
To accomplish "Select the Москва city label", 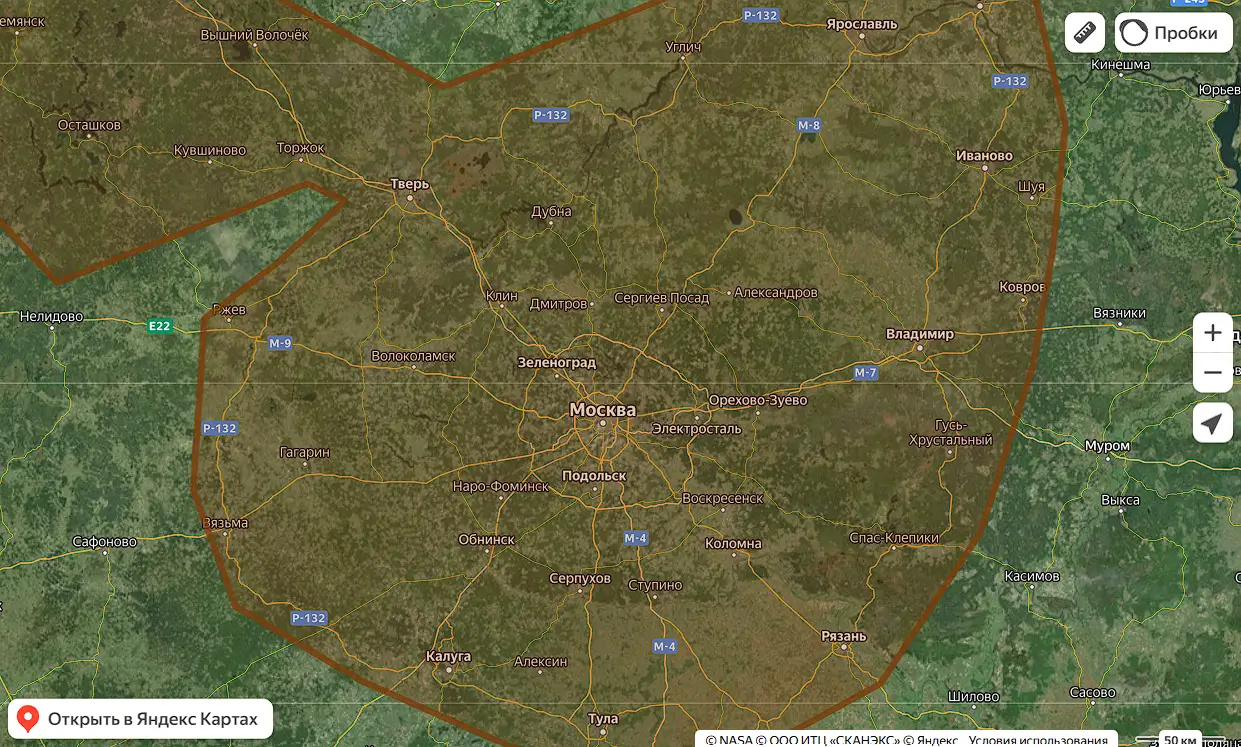I will pyautogui.click(x=602, y=410).
